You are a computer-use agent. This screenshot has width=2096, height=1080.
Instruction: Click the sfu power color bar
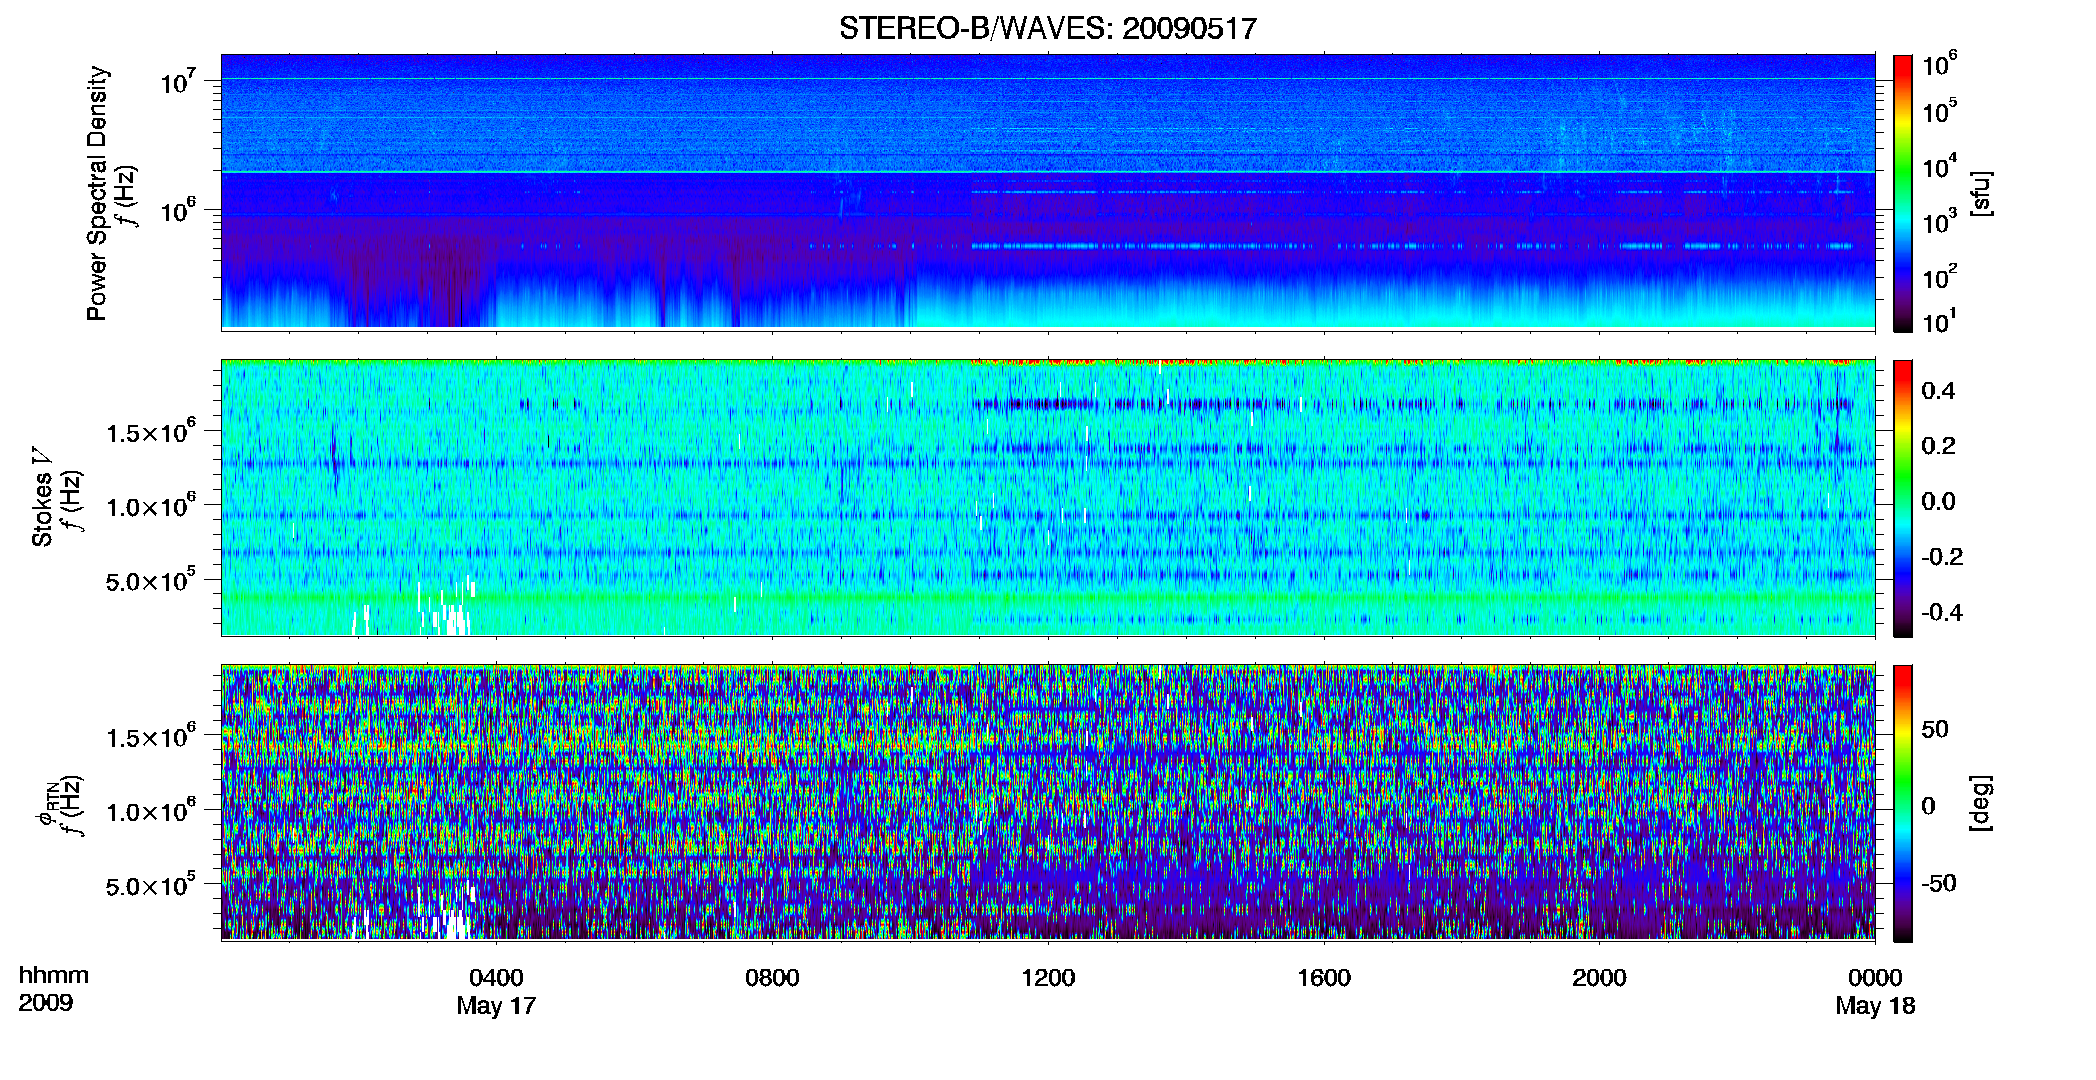[x=1903, y=193]
